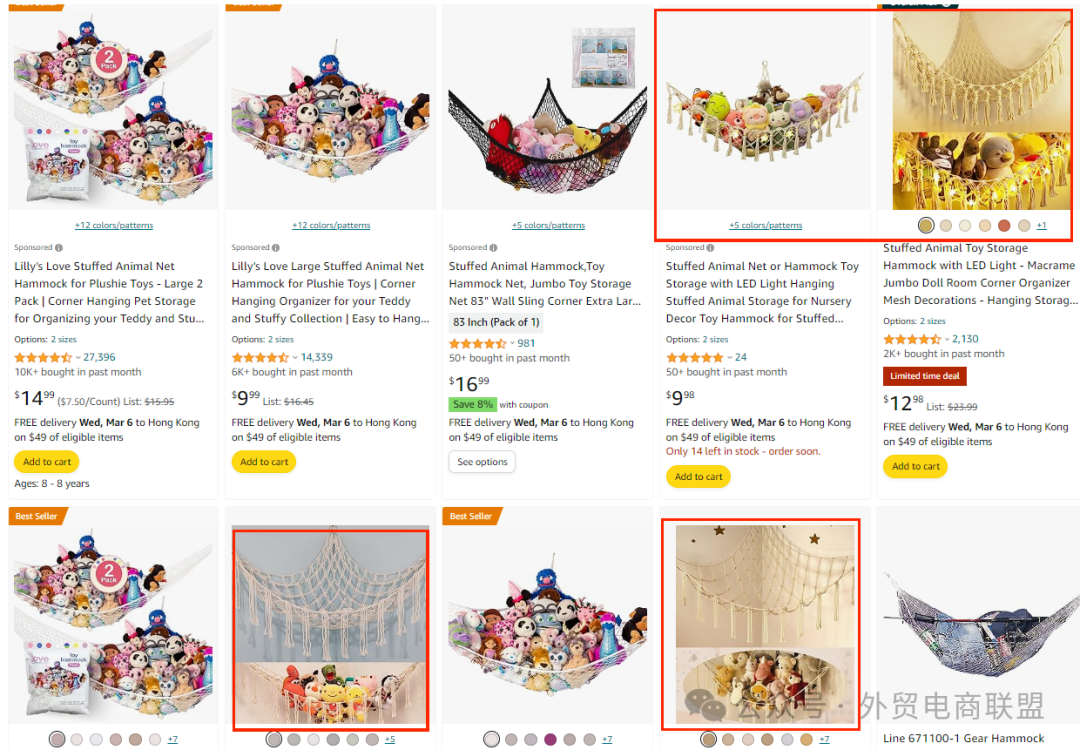Select the red-orange color swatch on Macrame hammock
Image resolution: width=1080 pixels, height=750 pixels.
[x=1004, y=225]
